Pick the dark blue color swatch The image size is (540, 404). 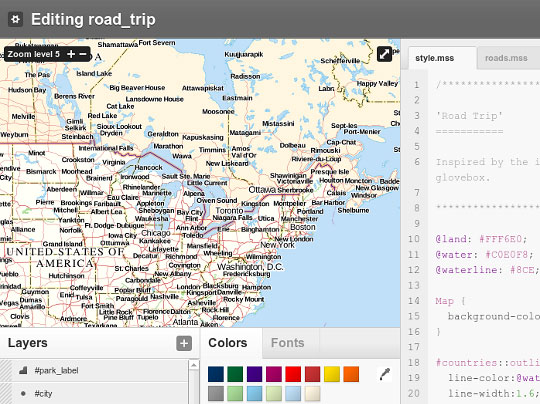(x=216, y=374)
